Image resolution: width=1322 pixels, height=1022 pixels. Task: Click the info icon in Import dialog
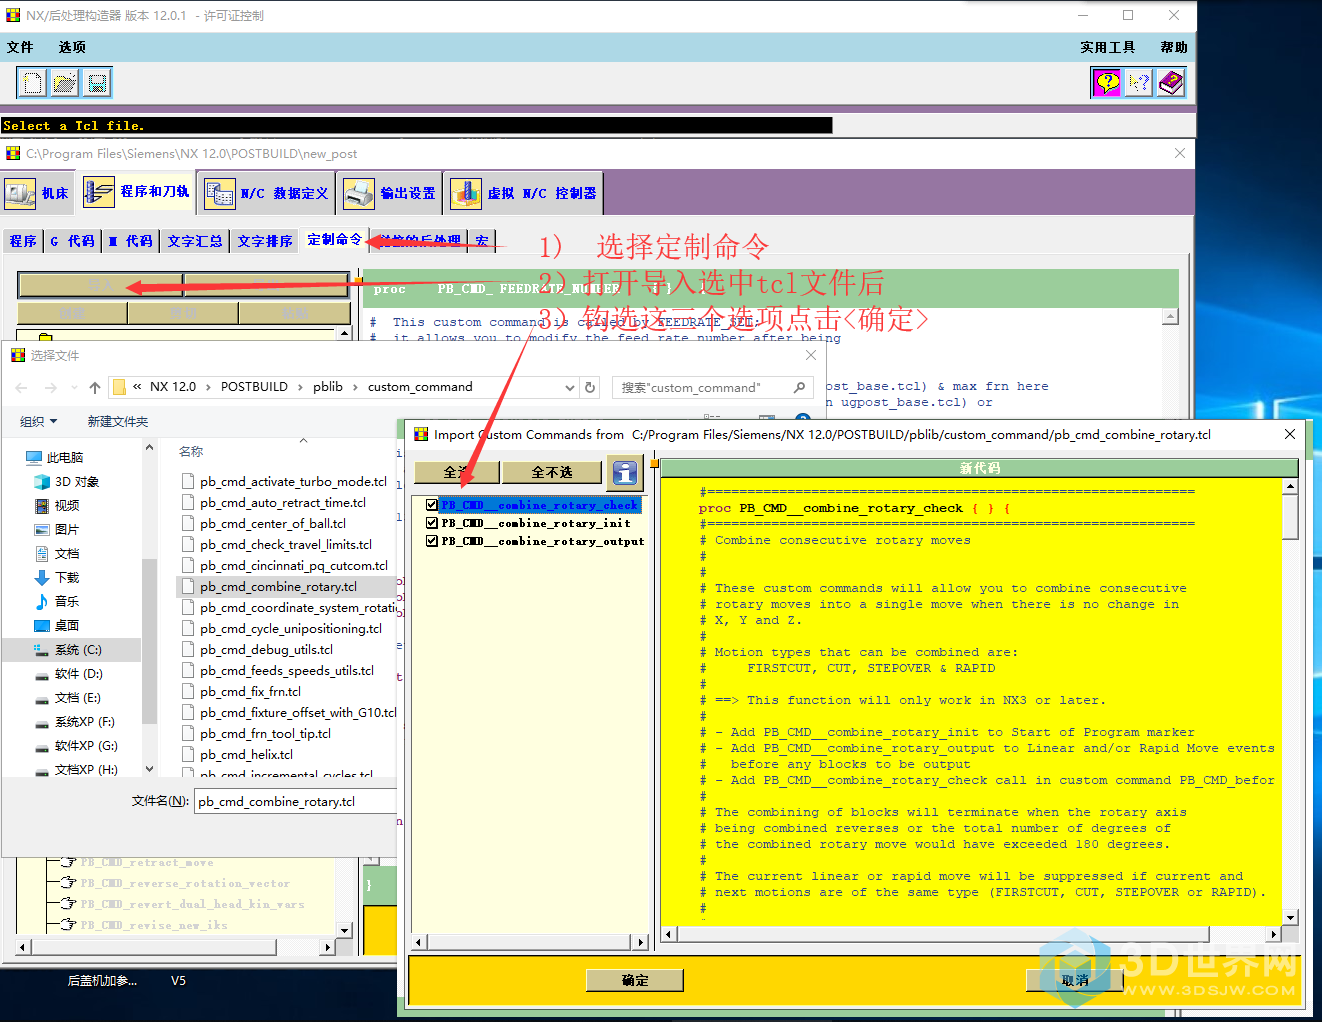(x=625, y=473)
